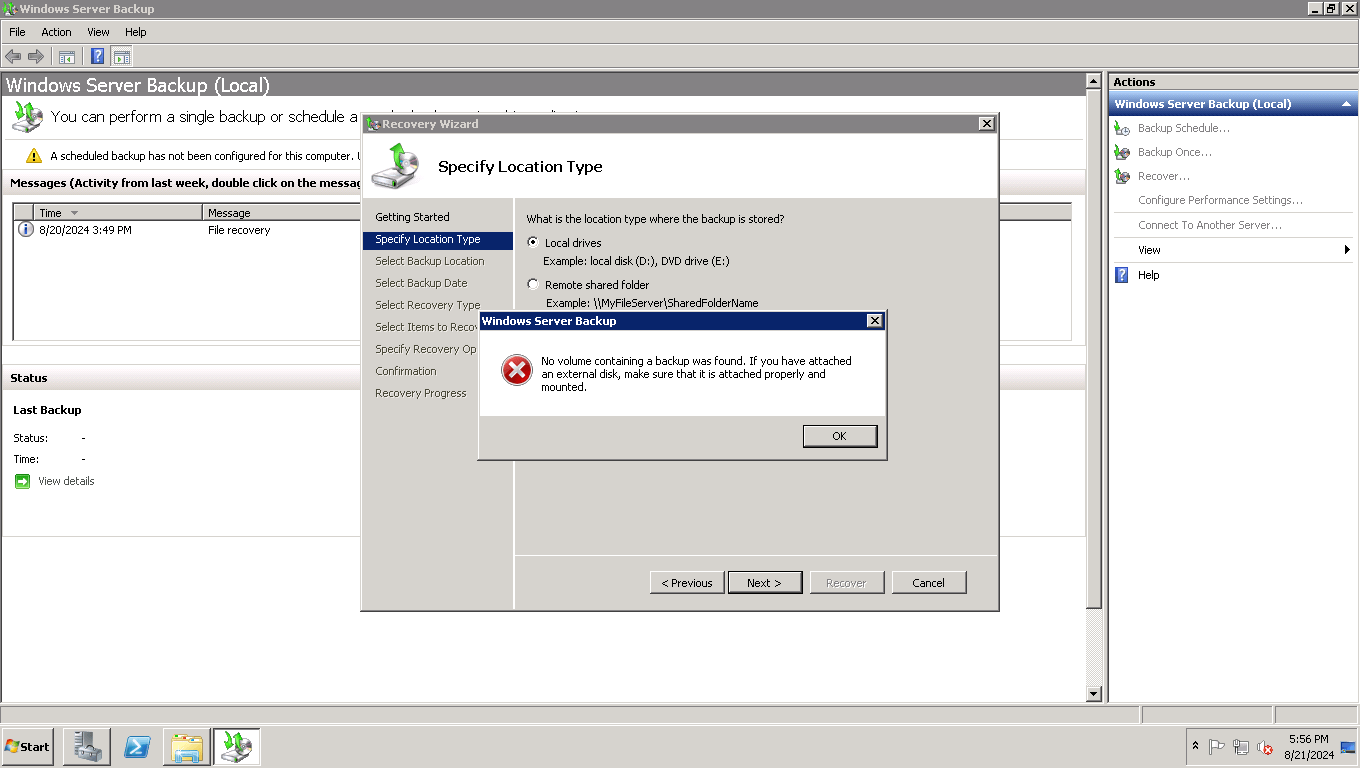Open the Help menu
The width and height of the screenshot is (1360, 768).
tap(136, 32)
